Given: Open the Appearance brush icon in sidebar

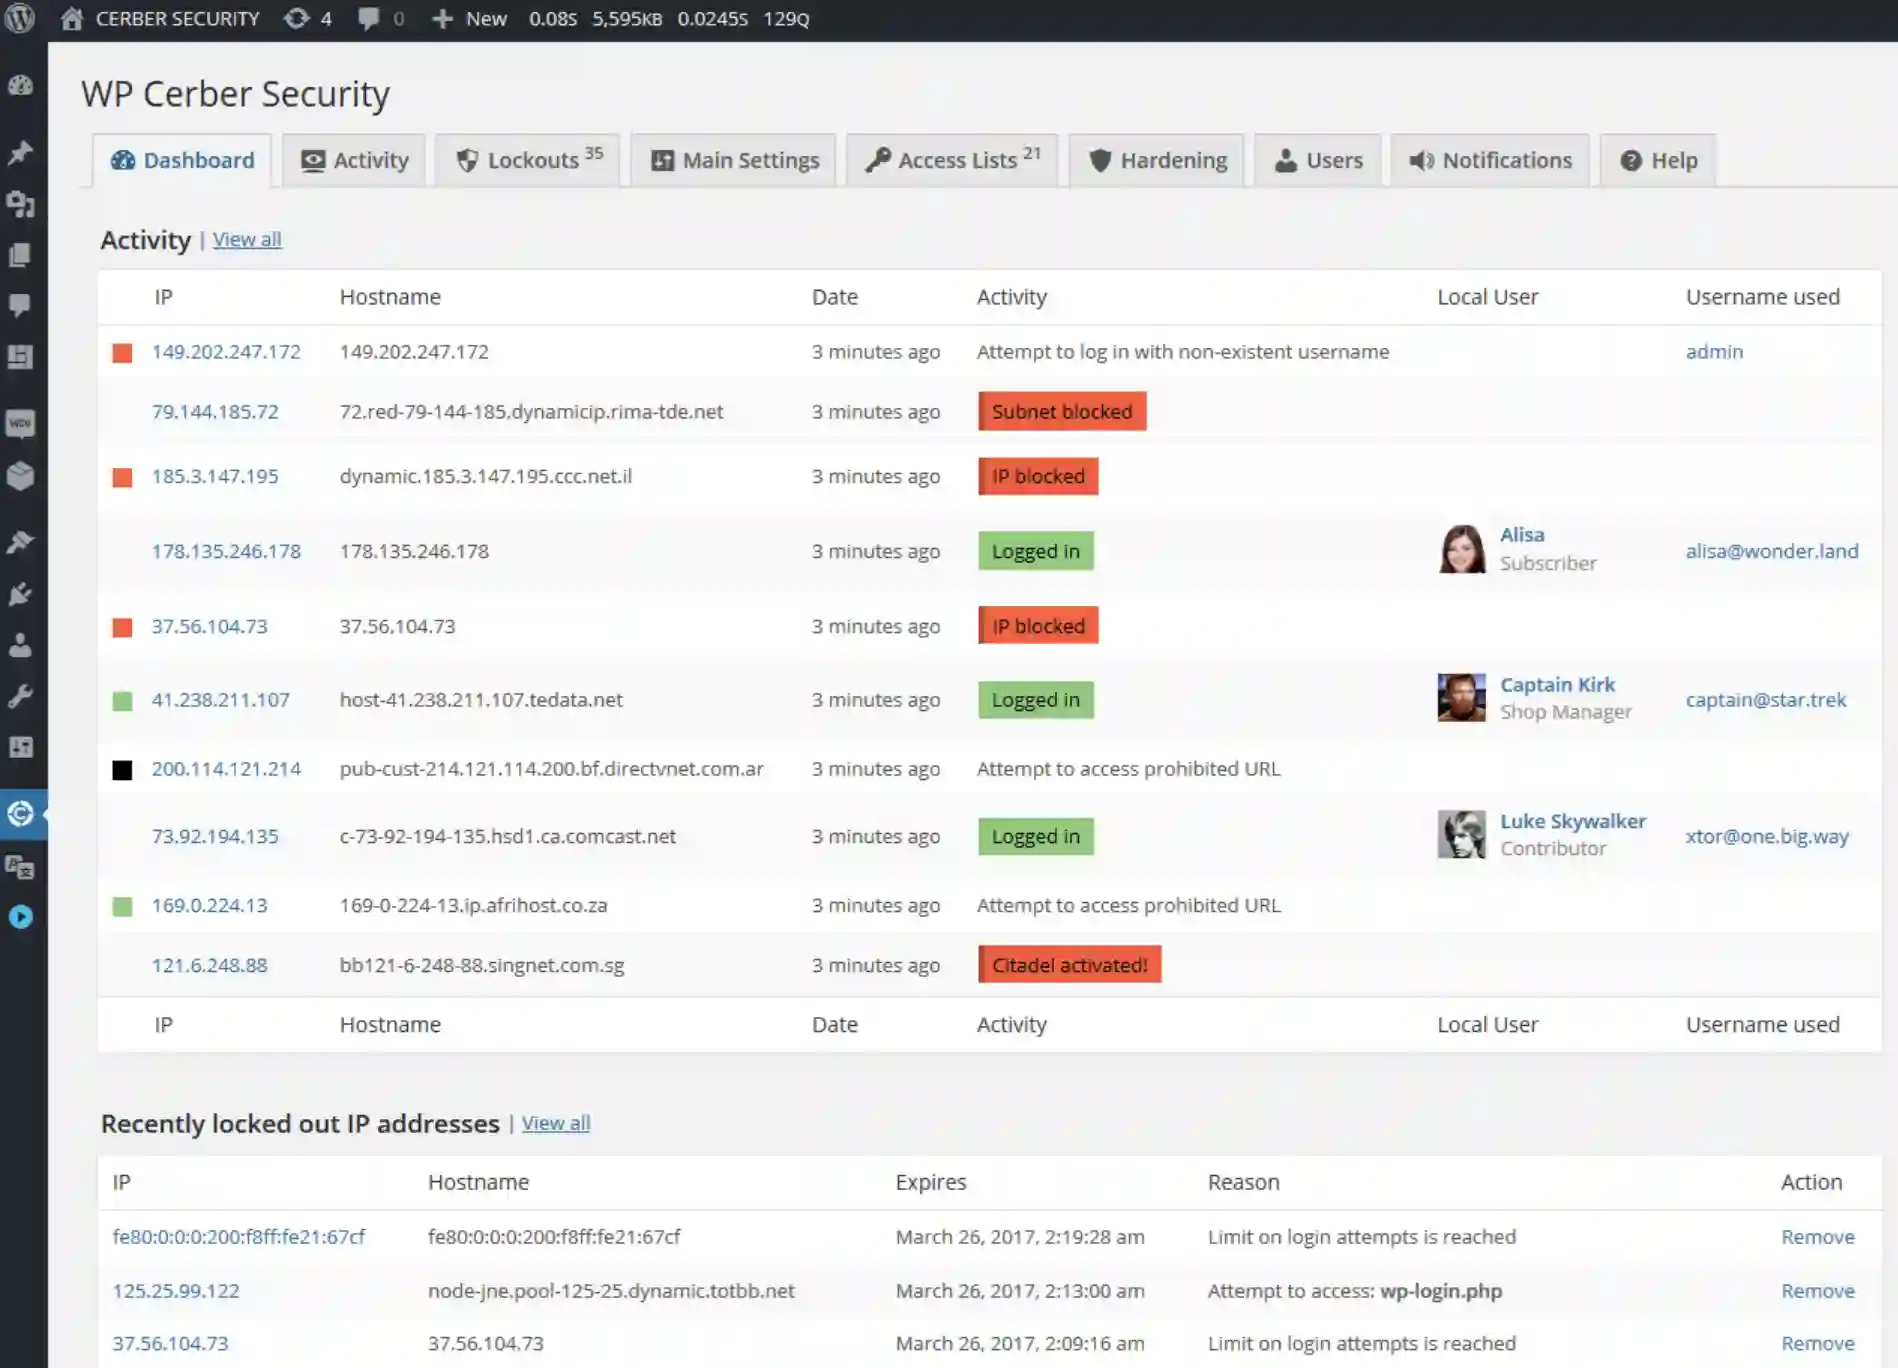Looking at the screenshot, I should (x=20, y=542).
